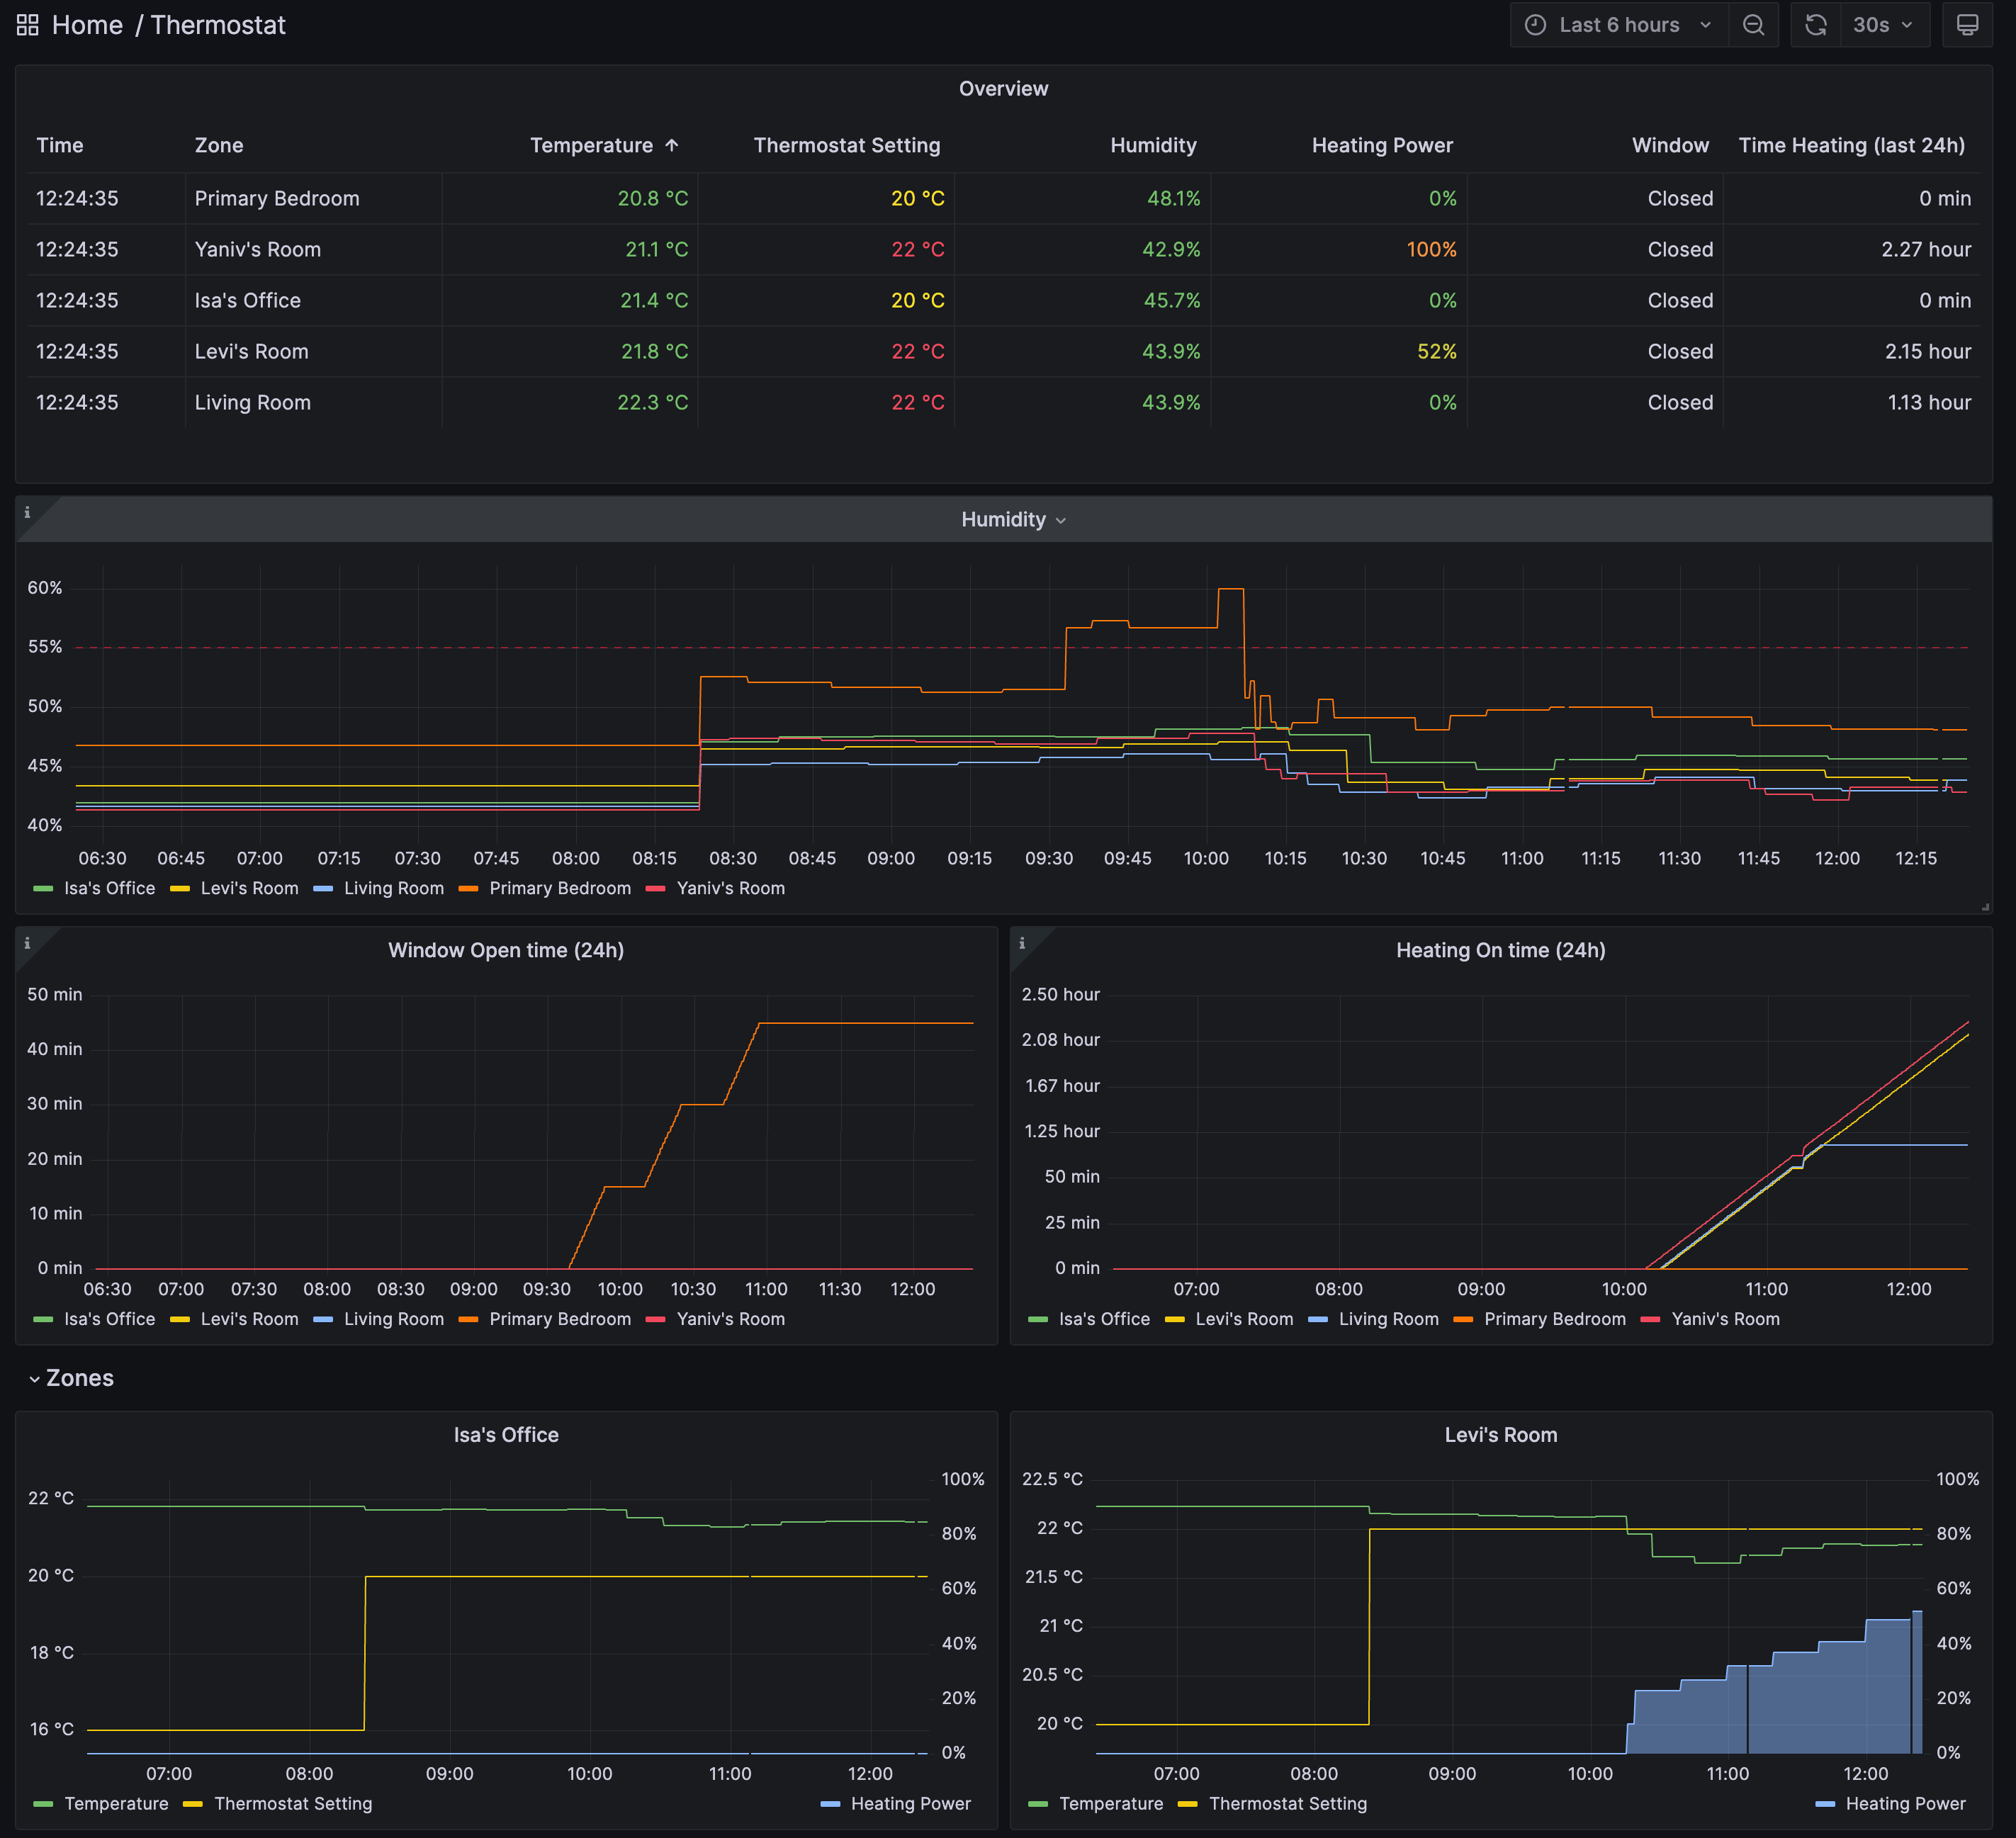Click the refresh dashboard icon
Image resolution: width=2016 pixels, height=1838 pixels.
pyautogui.click(x=1815, y=25)
